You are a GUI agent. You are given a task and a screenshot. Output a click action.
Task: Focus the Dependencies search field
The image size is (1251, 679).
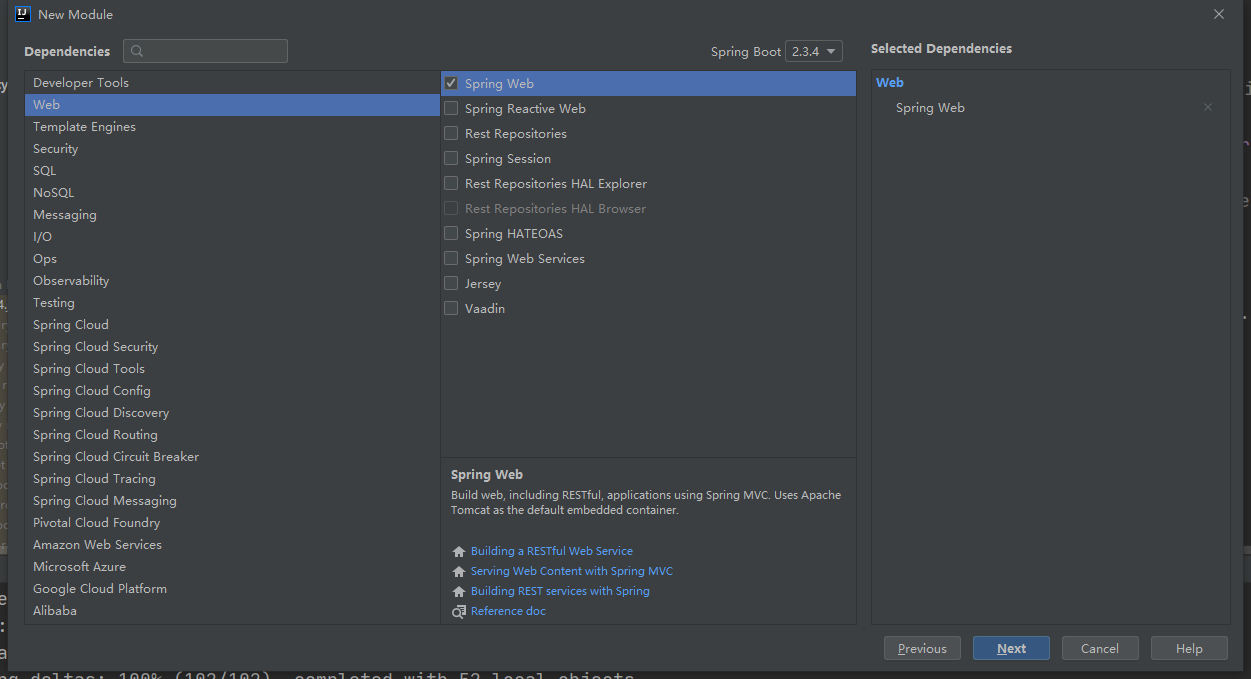pos(205,51)
